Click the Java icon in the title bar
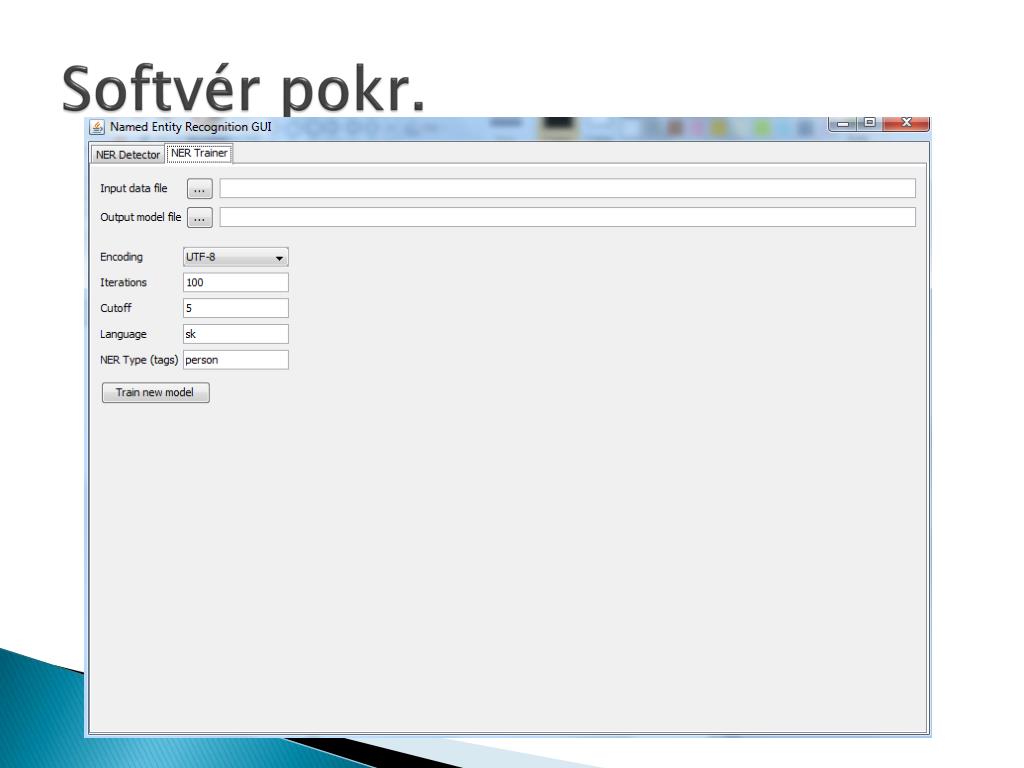Image resolution: width=1024 pixels, height=768 pixels. 97,127
